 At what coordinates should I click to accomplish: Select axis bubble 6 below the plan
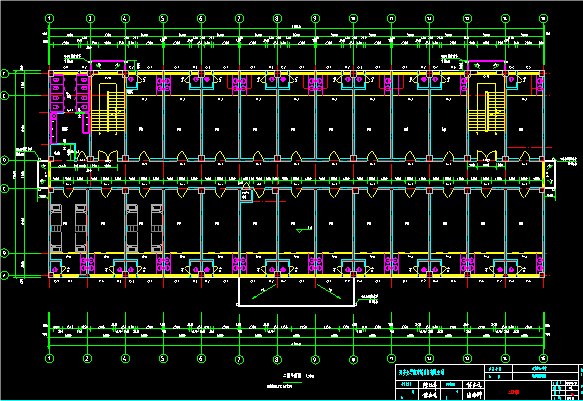tap(201, 358)
